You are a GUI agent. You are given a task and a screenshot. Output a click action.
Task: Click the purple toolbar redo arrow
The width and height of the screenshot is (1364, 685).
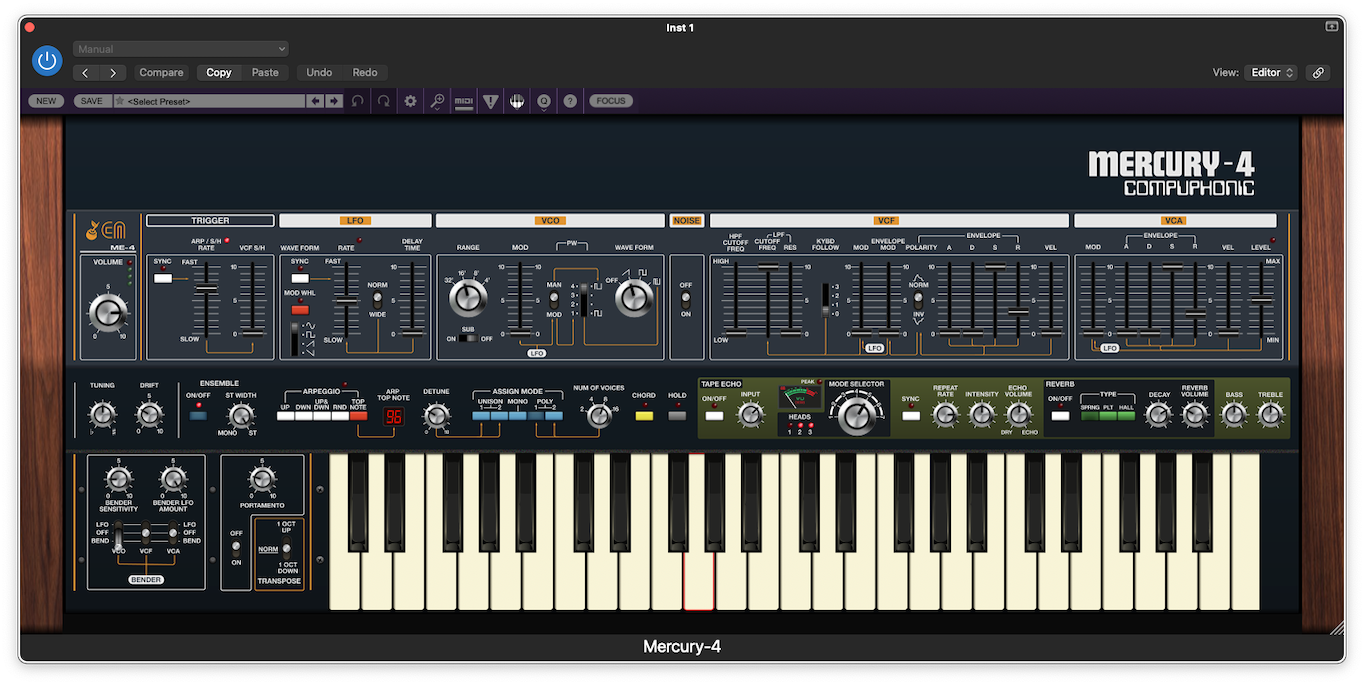(384, 101)
